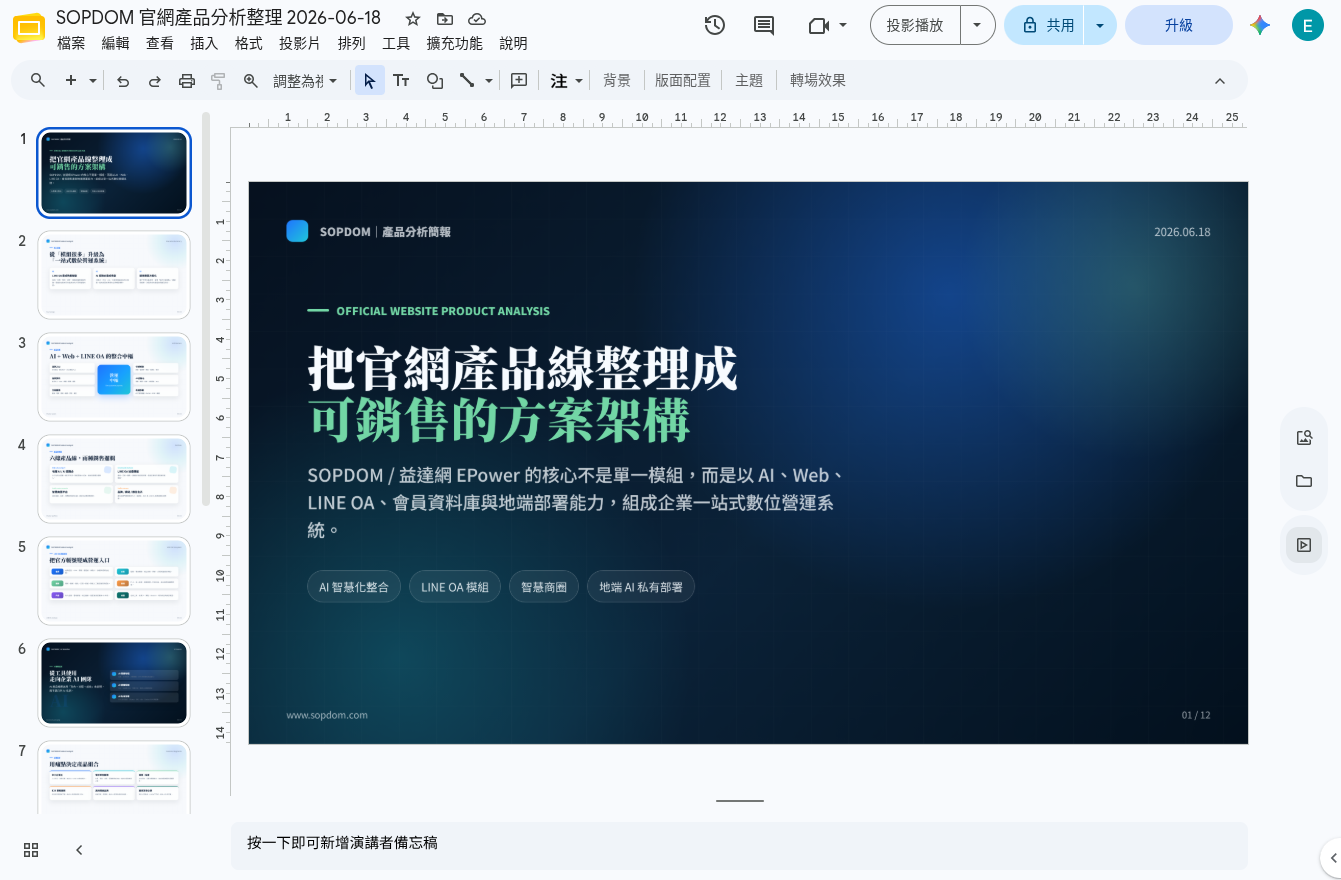The height and width of the screenshot is (880, 1341).
Task: Open the 排列 menu
Action: click(x=352, y=43)
